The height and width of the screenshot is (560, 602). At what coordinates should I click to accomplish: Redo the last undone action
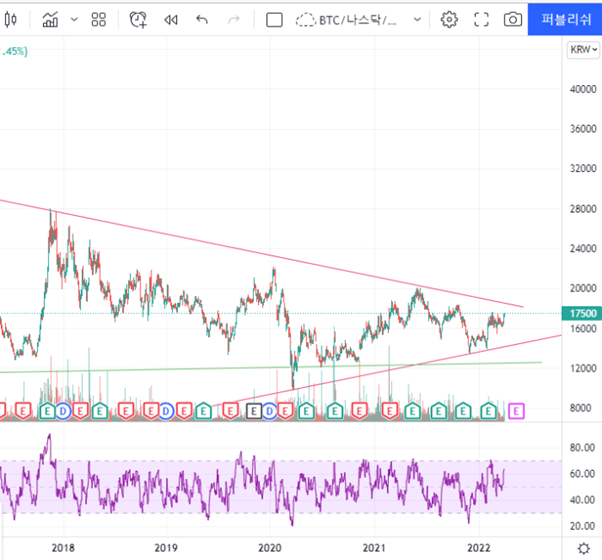coord(234,19)
